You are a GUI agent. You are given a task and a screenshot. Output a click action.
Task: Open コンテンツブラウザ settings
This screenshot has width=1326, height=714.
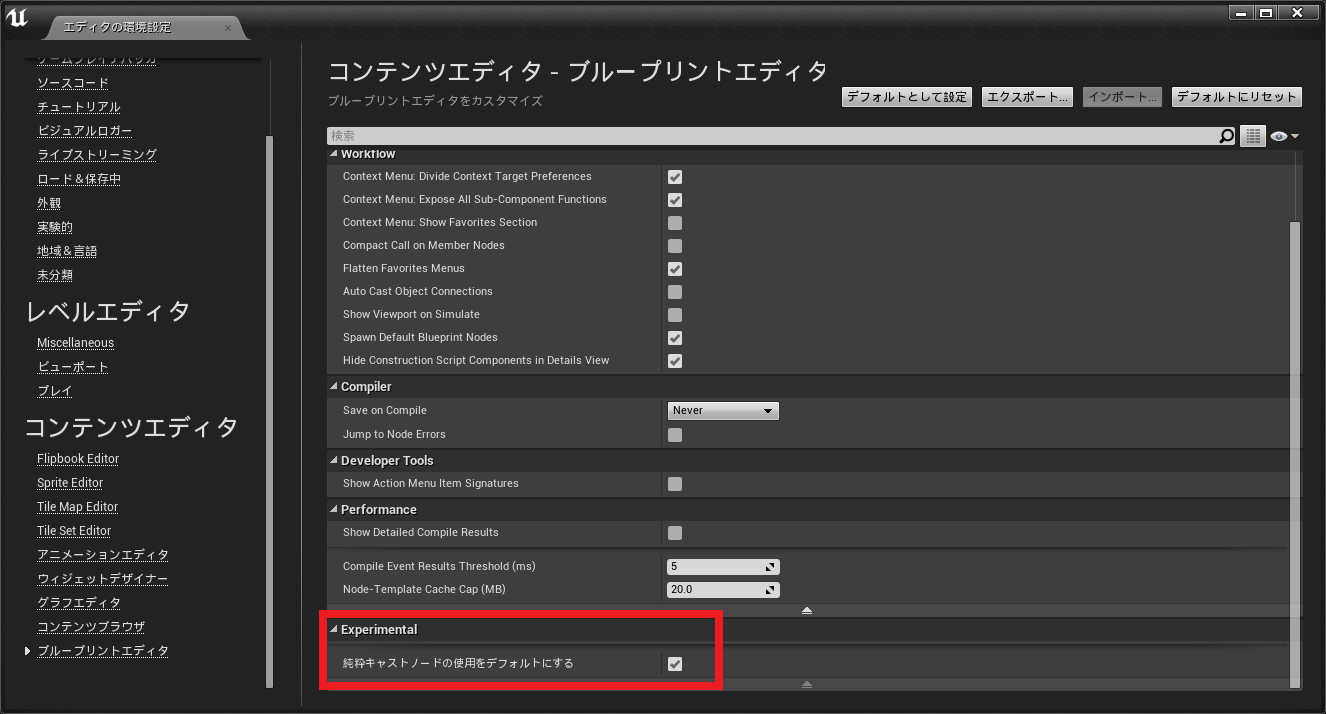click(91, 627)
